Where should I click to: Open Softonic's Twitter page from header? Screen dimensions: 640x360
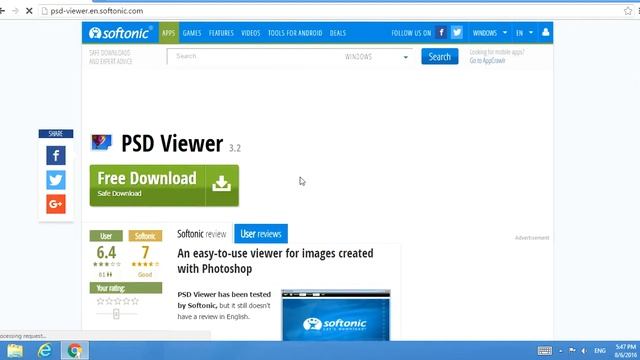click(457, 33)
